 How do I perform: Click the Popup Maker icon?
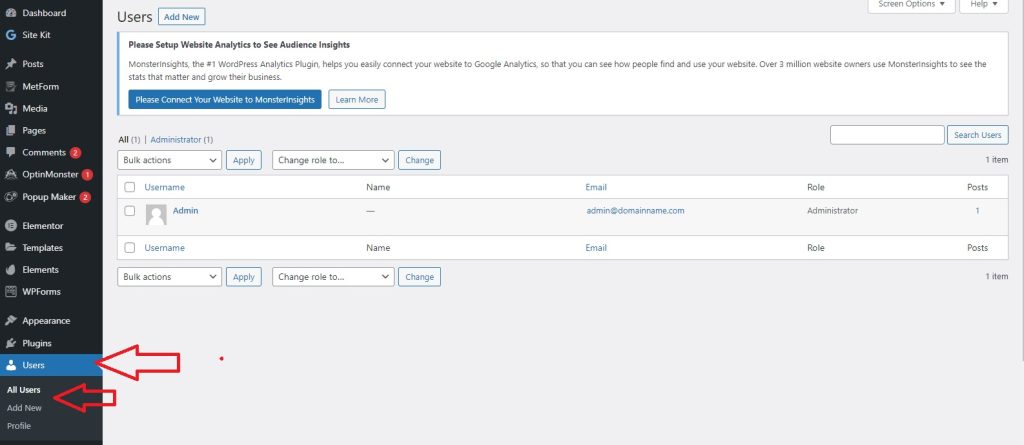click(x=10, y=197)
